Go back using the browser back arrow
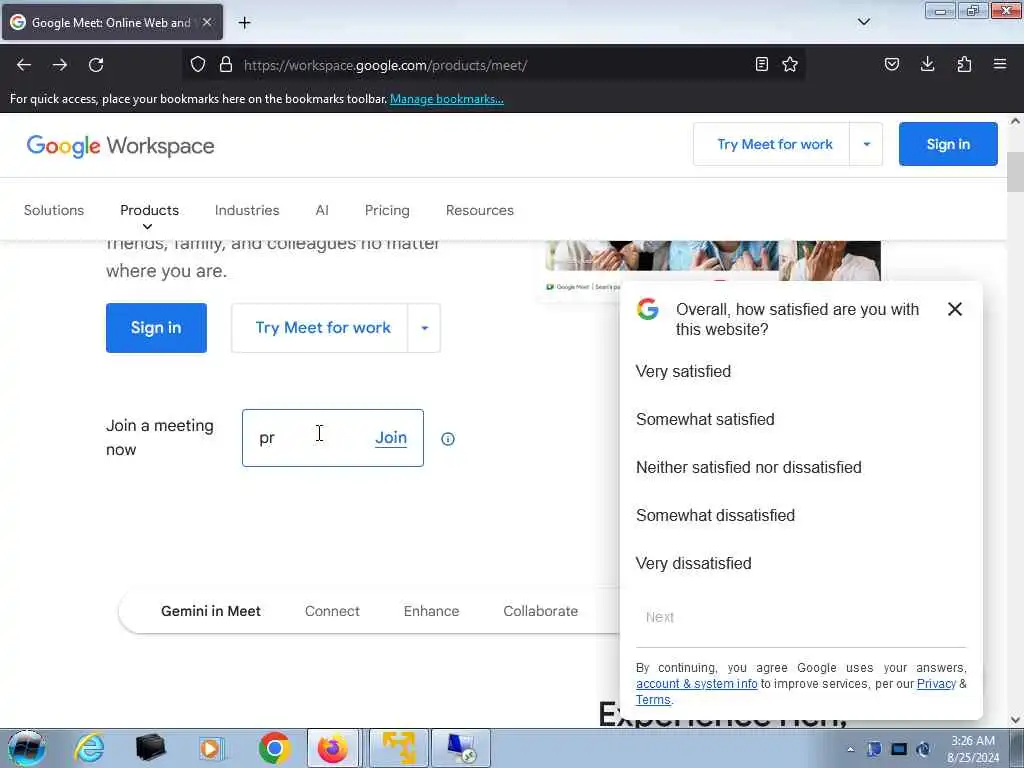Viewport: 1024px width, 768px height. click(24, 65)
